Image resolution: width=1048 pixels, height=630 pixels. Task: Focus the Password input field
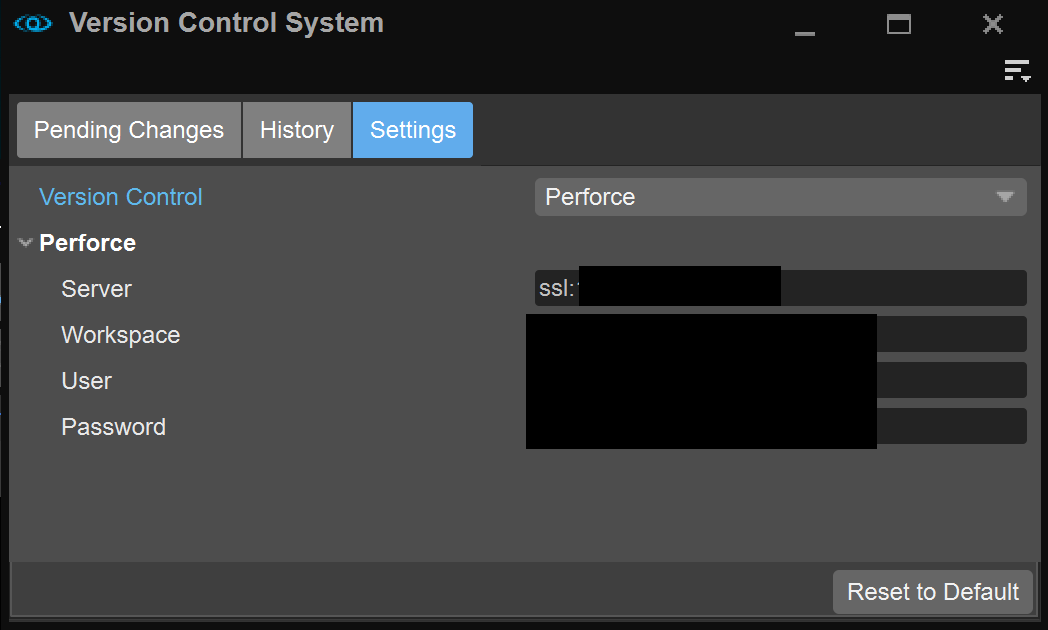(x=950, y=426)
